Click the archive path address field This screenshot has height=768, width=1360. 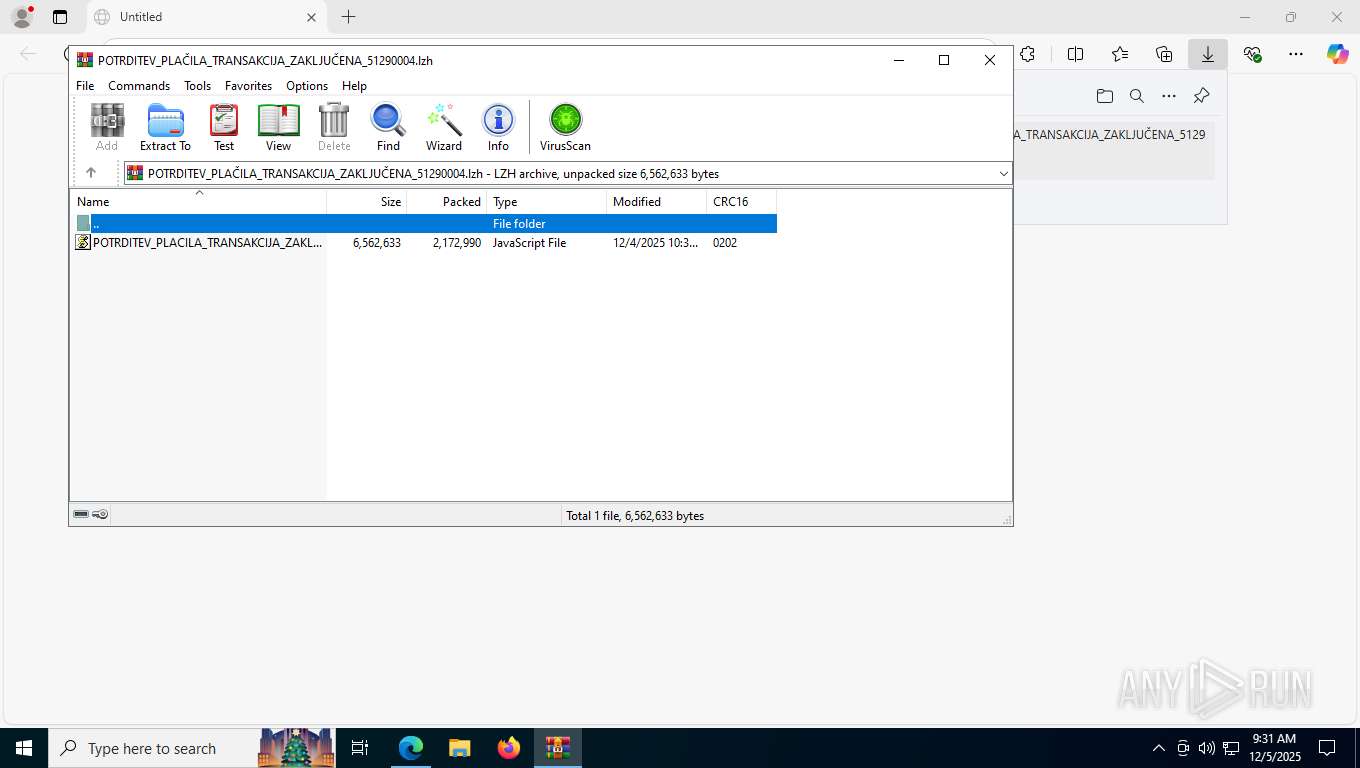567,173
